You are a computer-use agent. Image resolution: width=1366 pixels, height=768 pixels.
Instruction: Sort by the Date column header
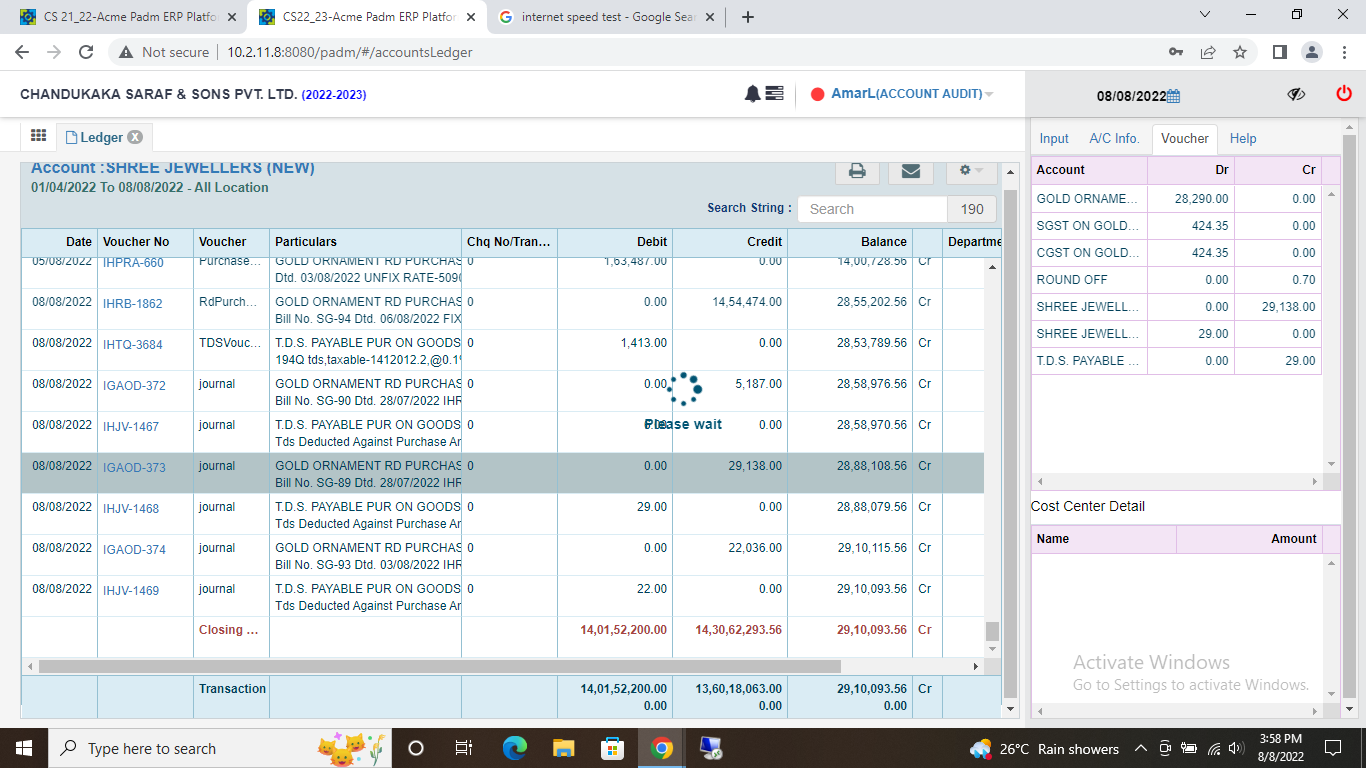[x=60, y=242]
